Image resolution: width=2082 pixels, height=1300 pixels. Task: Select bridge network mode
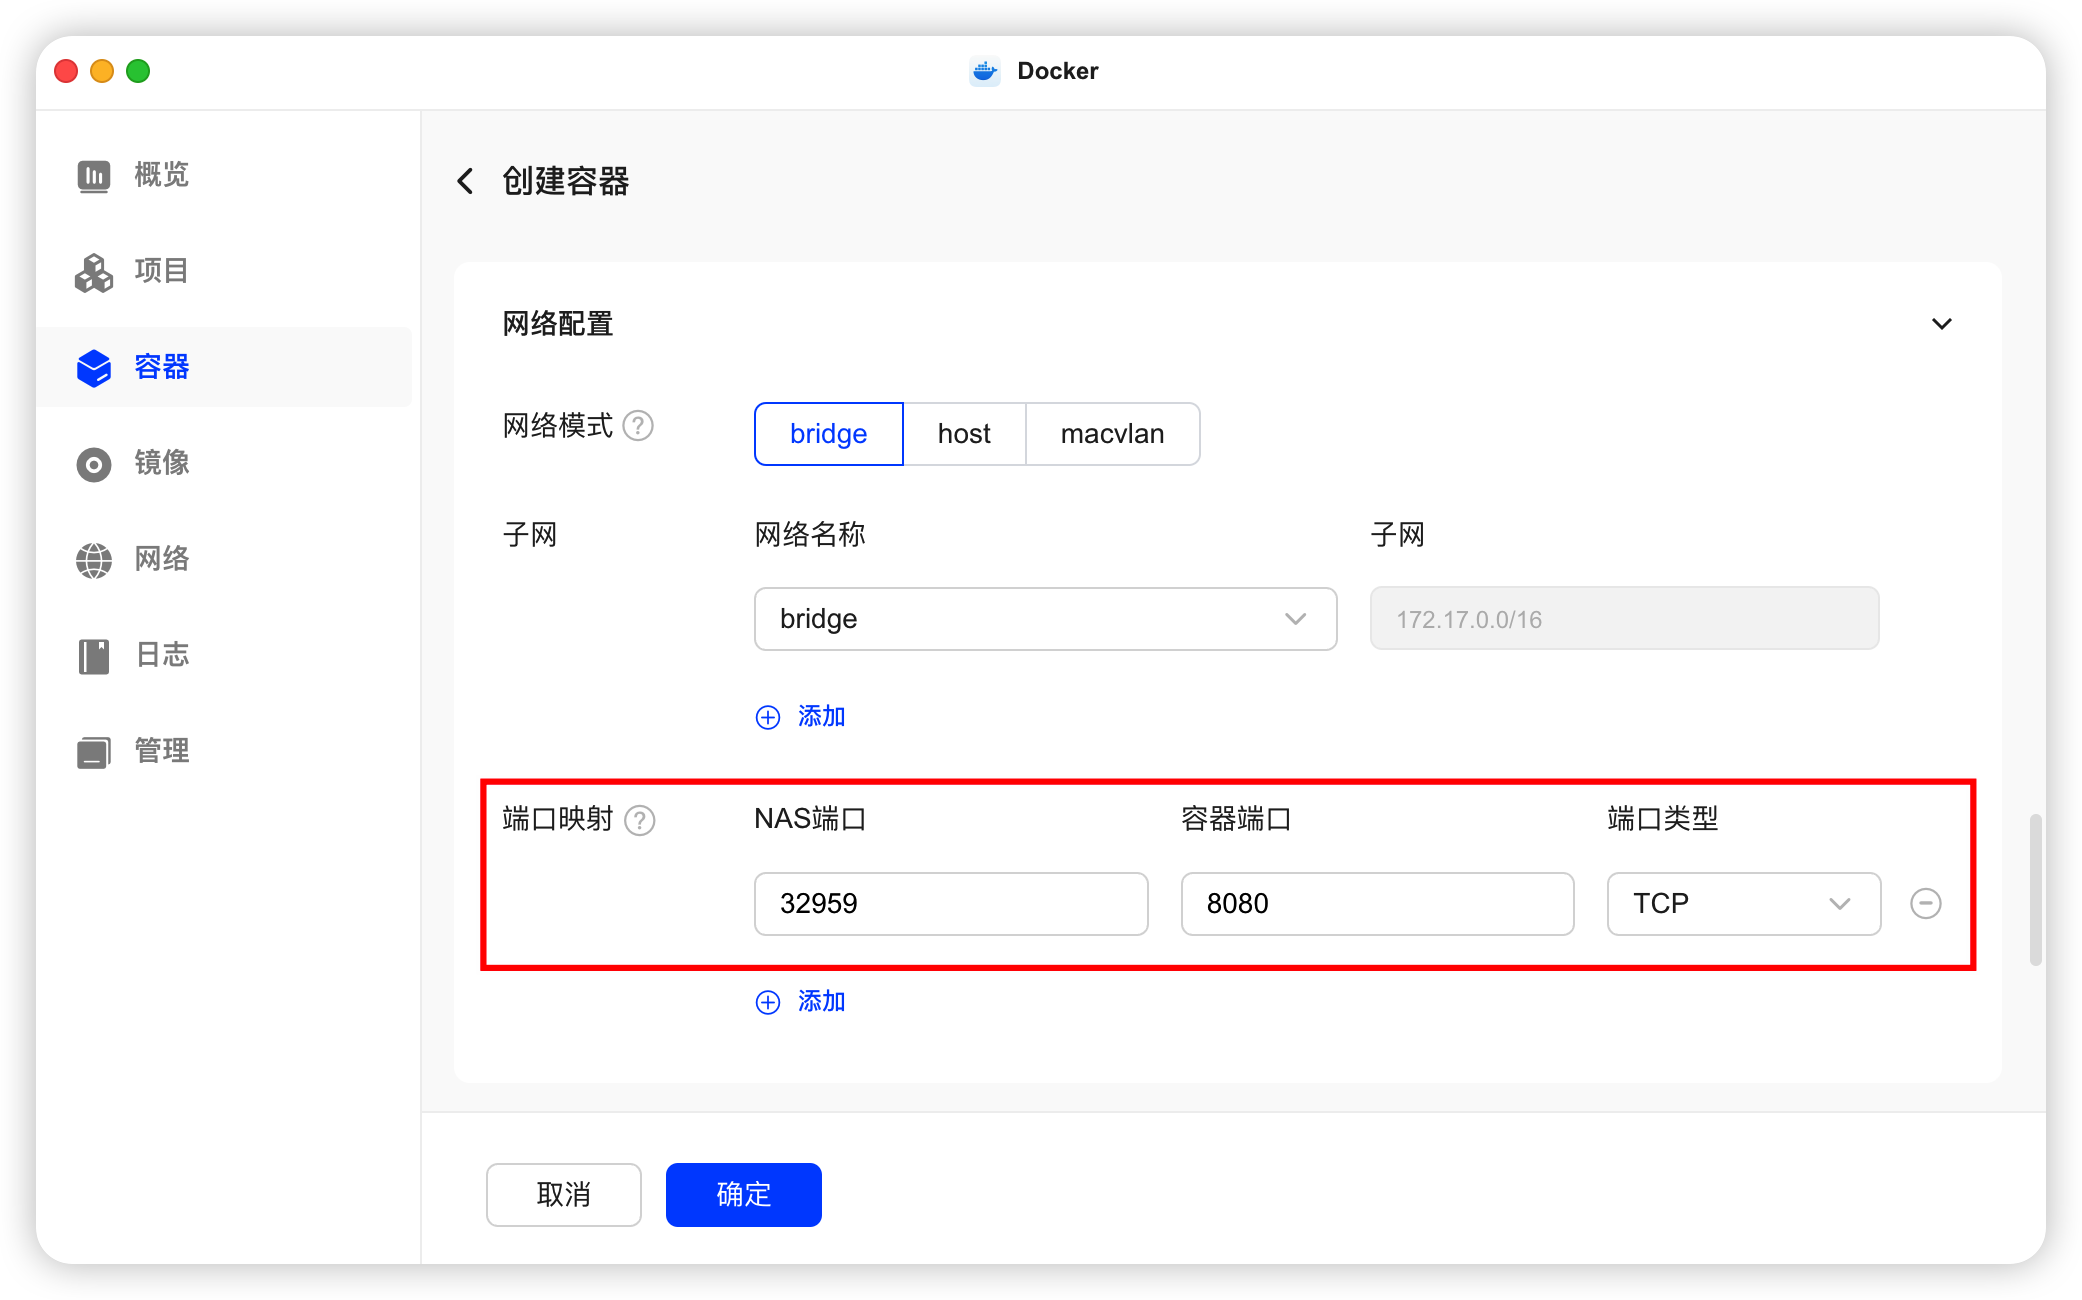pyautogui.click(x=828, y=434)
